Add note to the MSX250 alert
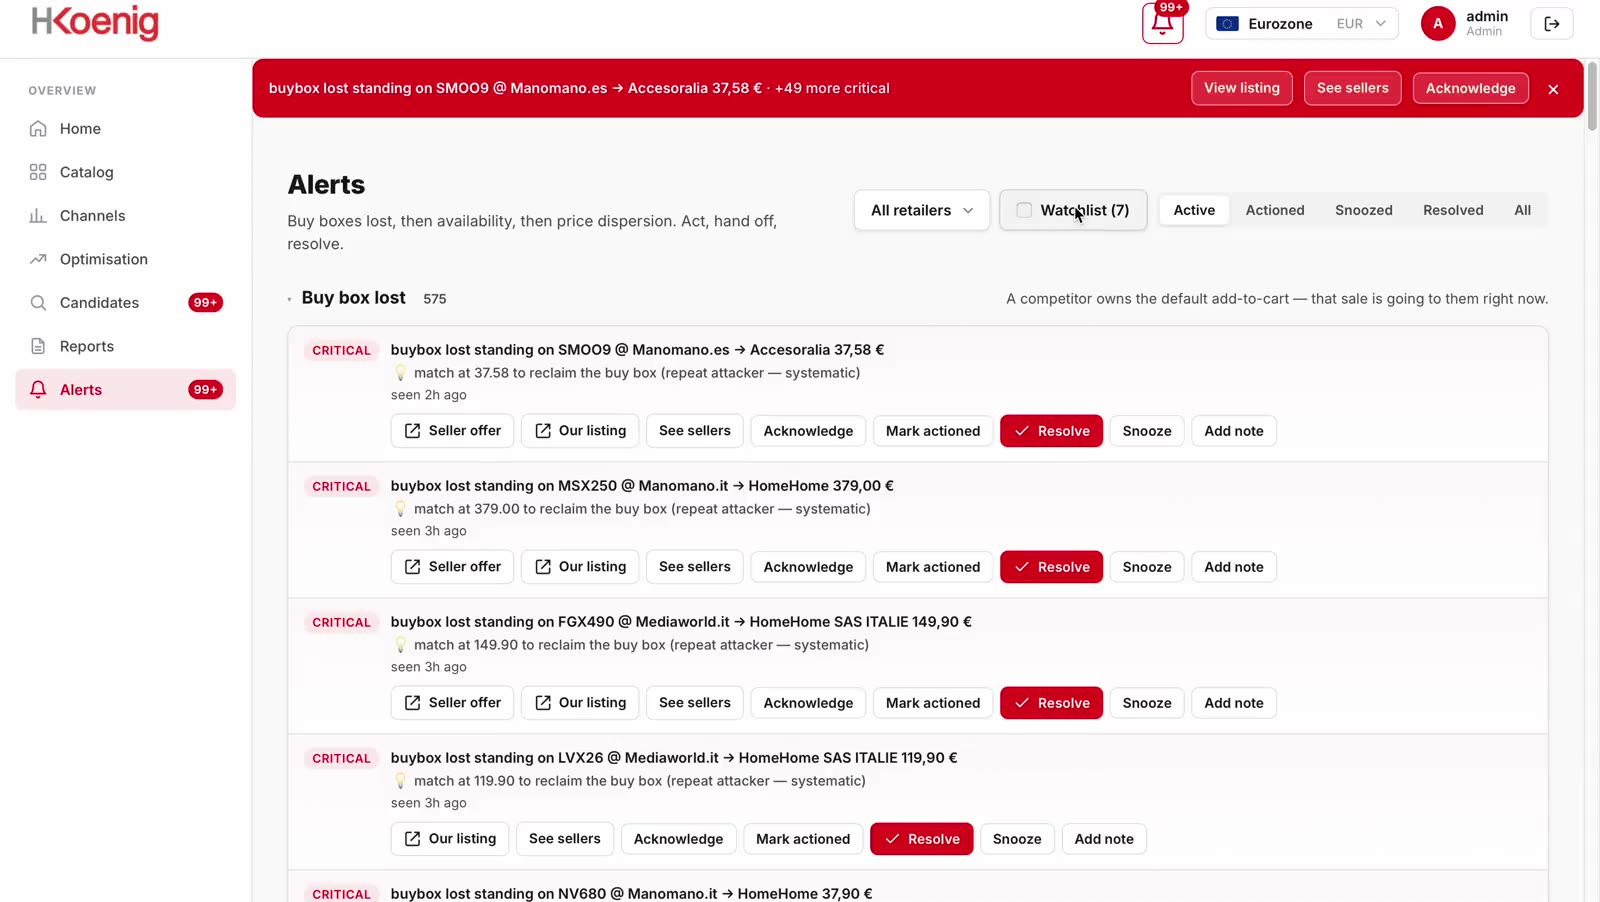This screenshot has width=1600, height=902. [1234, 567]
